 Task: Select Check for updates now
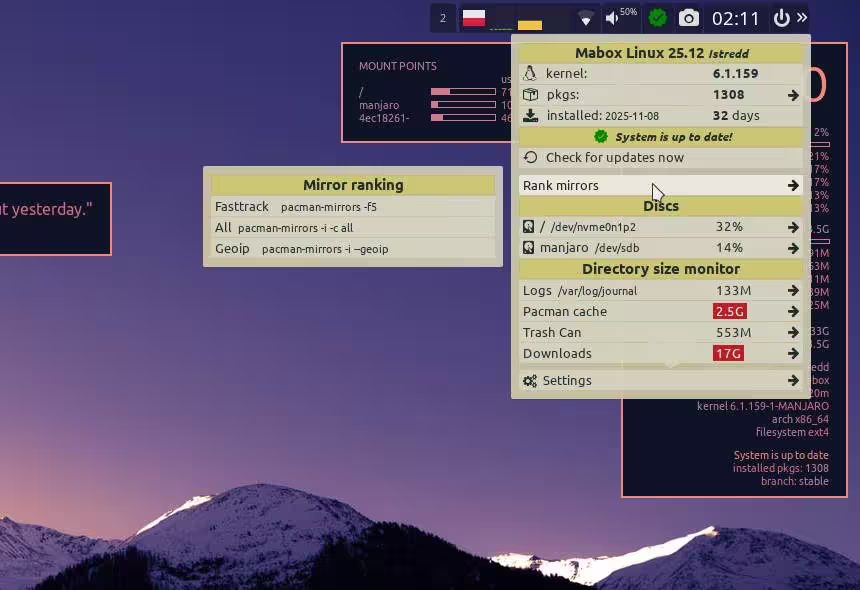click(615, 158)
